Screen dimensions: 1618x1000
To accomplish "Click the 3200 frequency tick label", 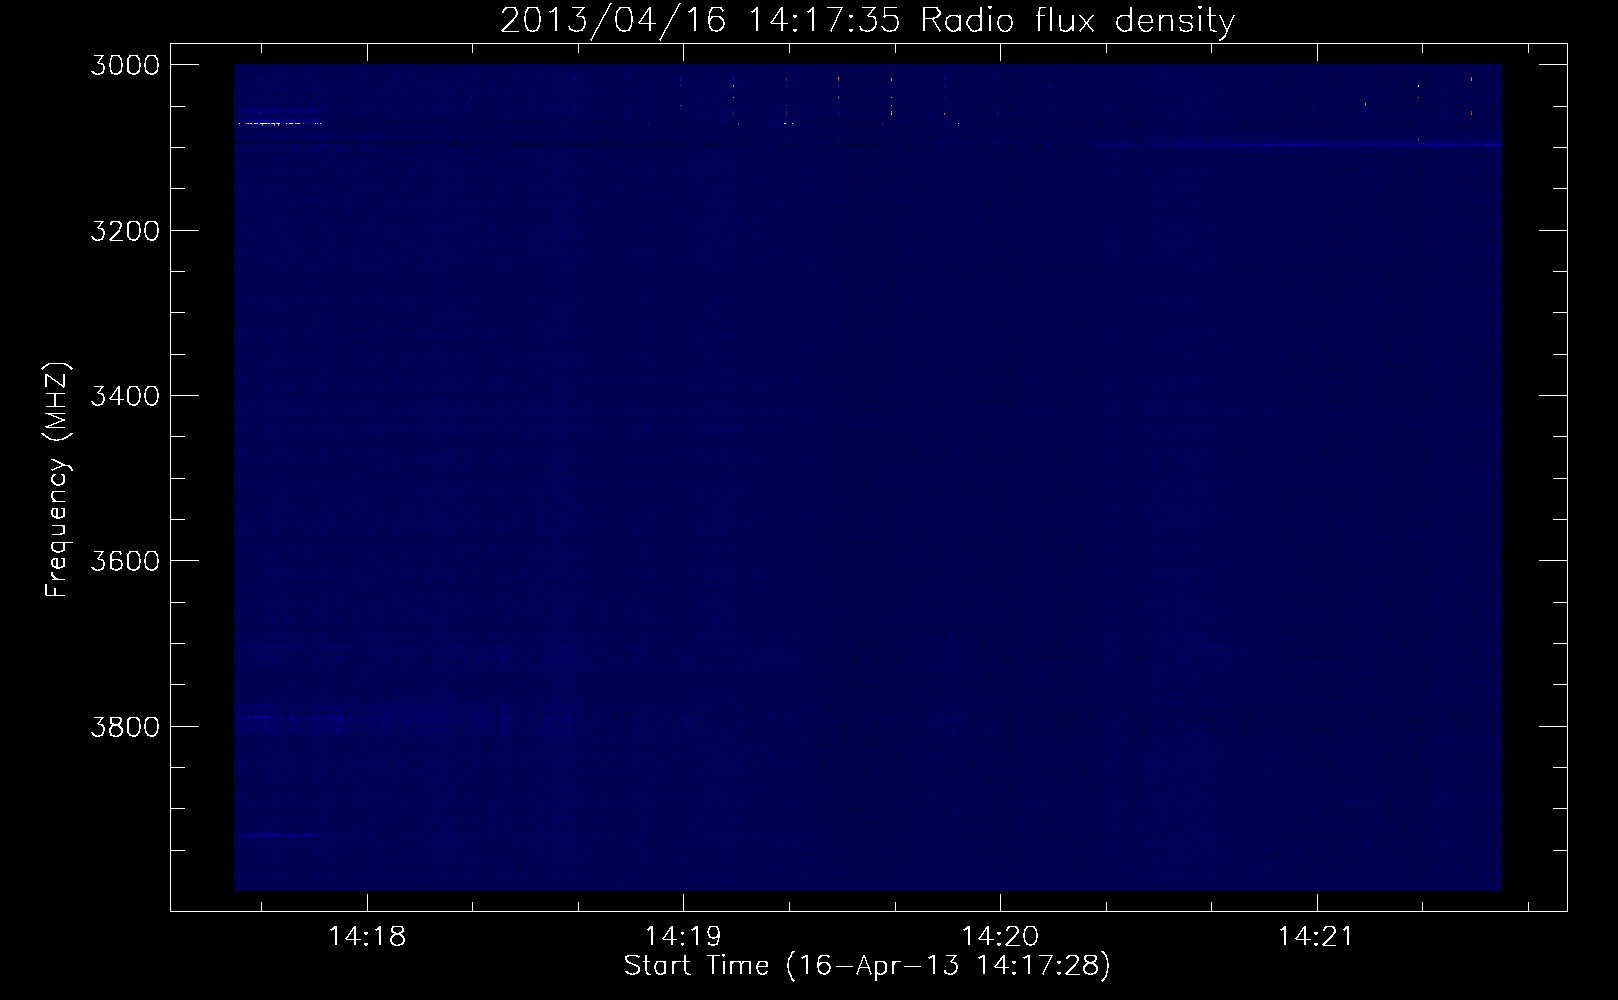I will coord(125,231).
